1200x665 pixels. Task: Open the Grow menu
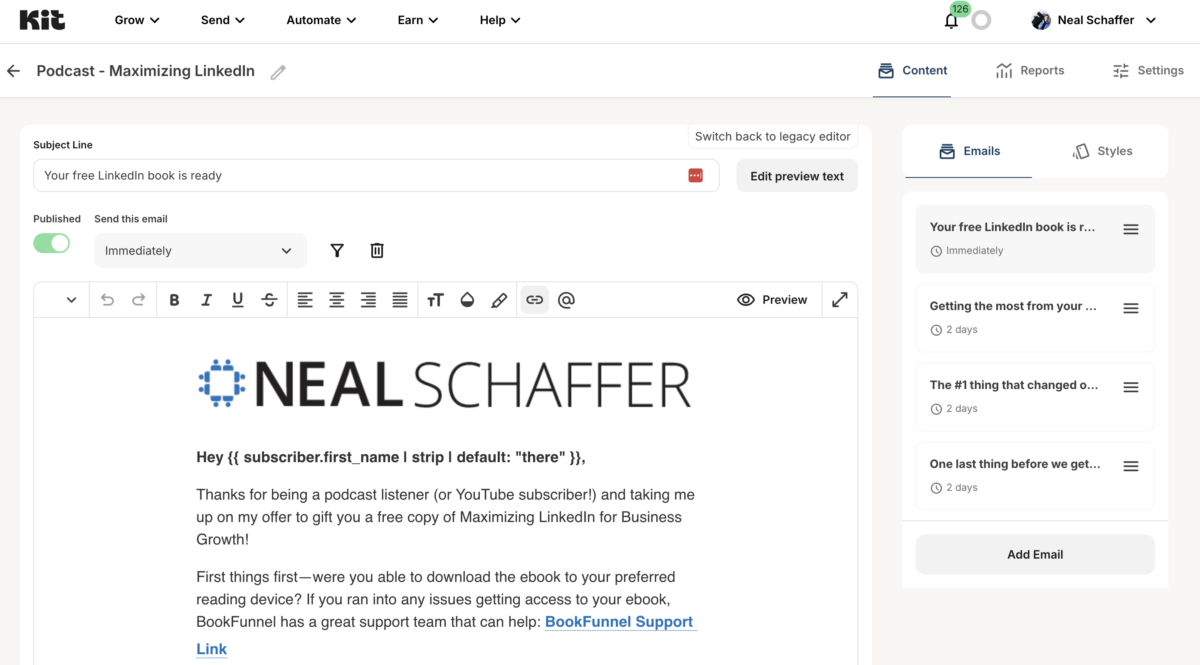[137, 20]
